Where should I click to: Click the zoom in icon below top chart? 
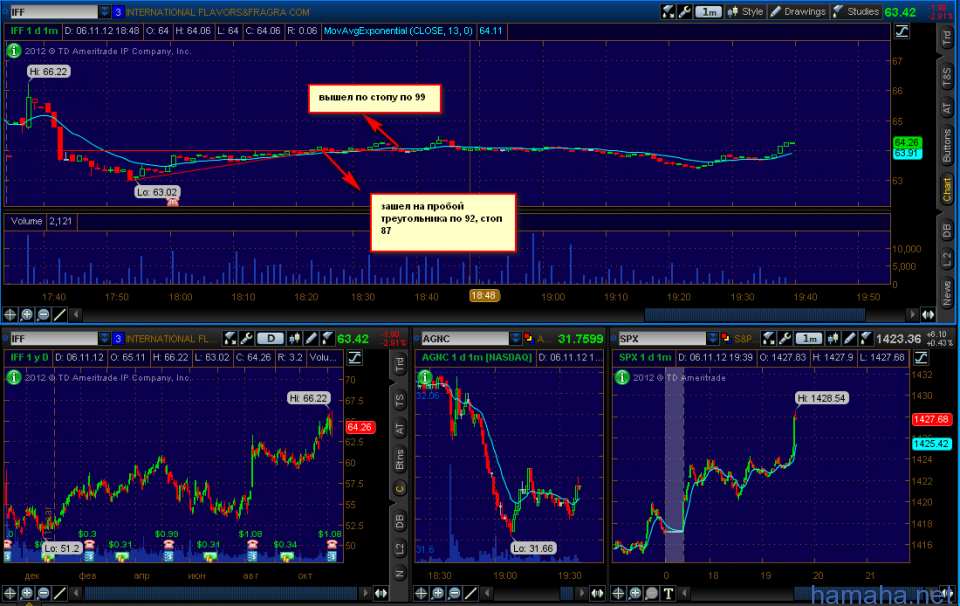pyautogui.click(x=29, y=314)
